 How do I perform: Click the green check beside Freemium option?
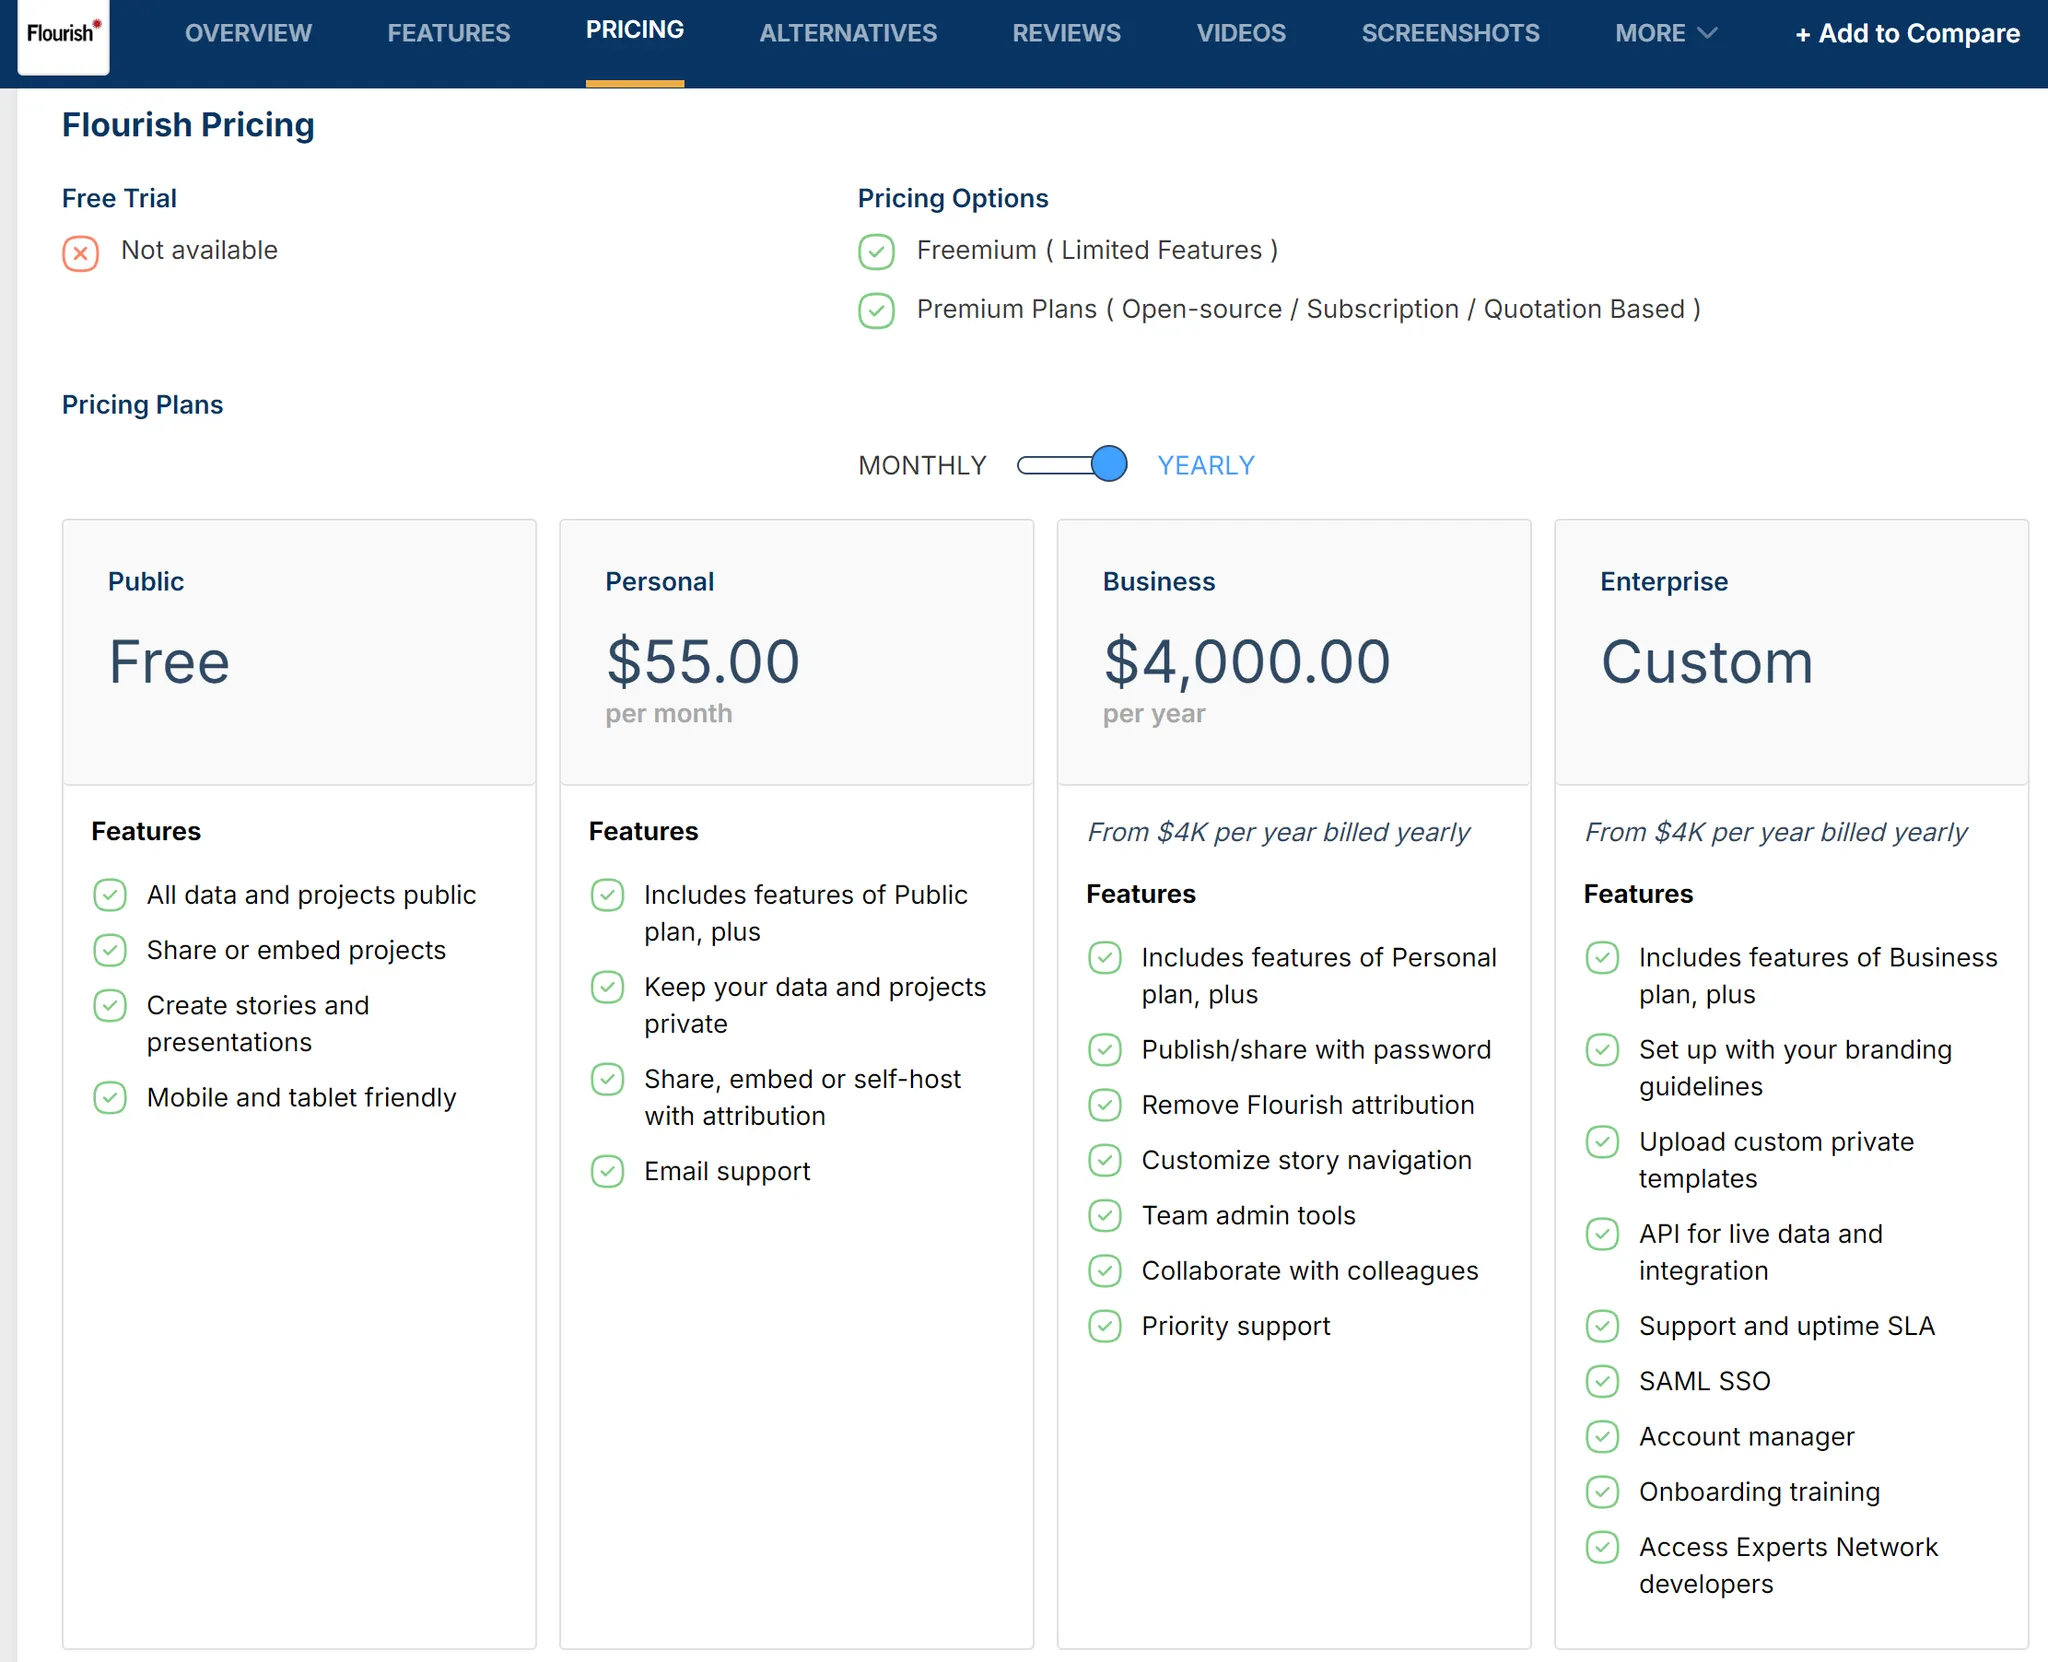876,251
